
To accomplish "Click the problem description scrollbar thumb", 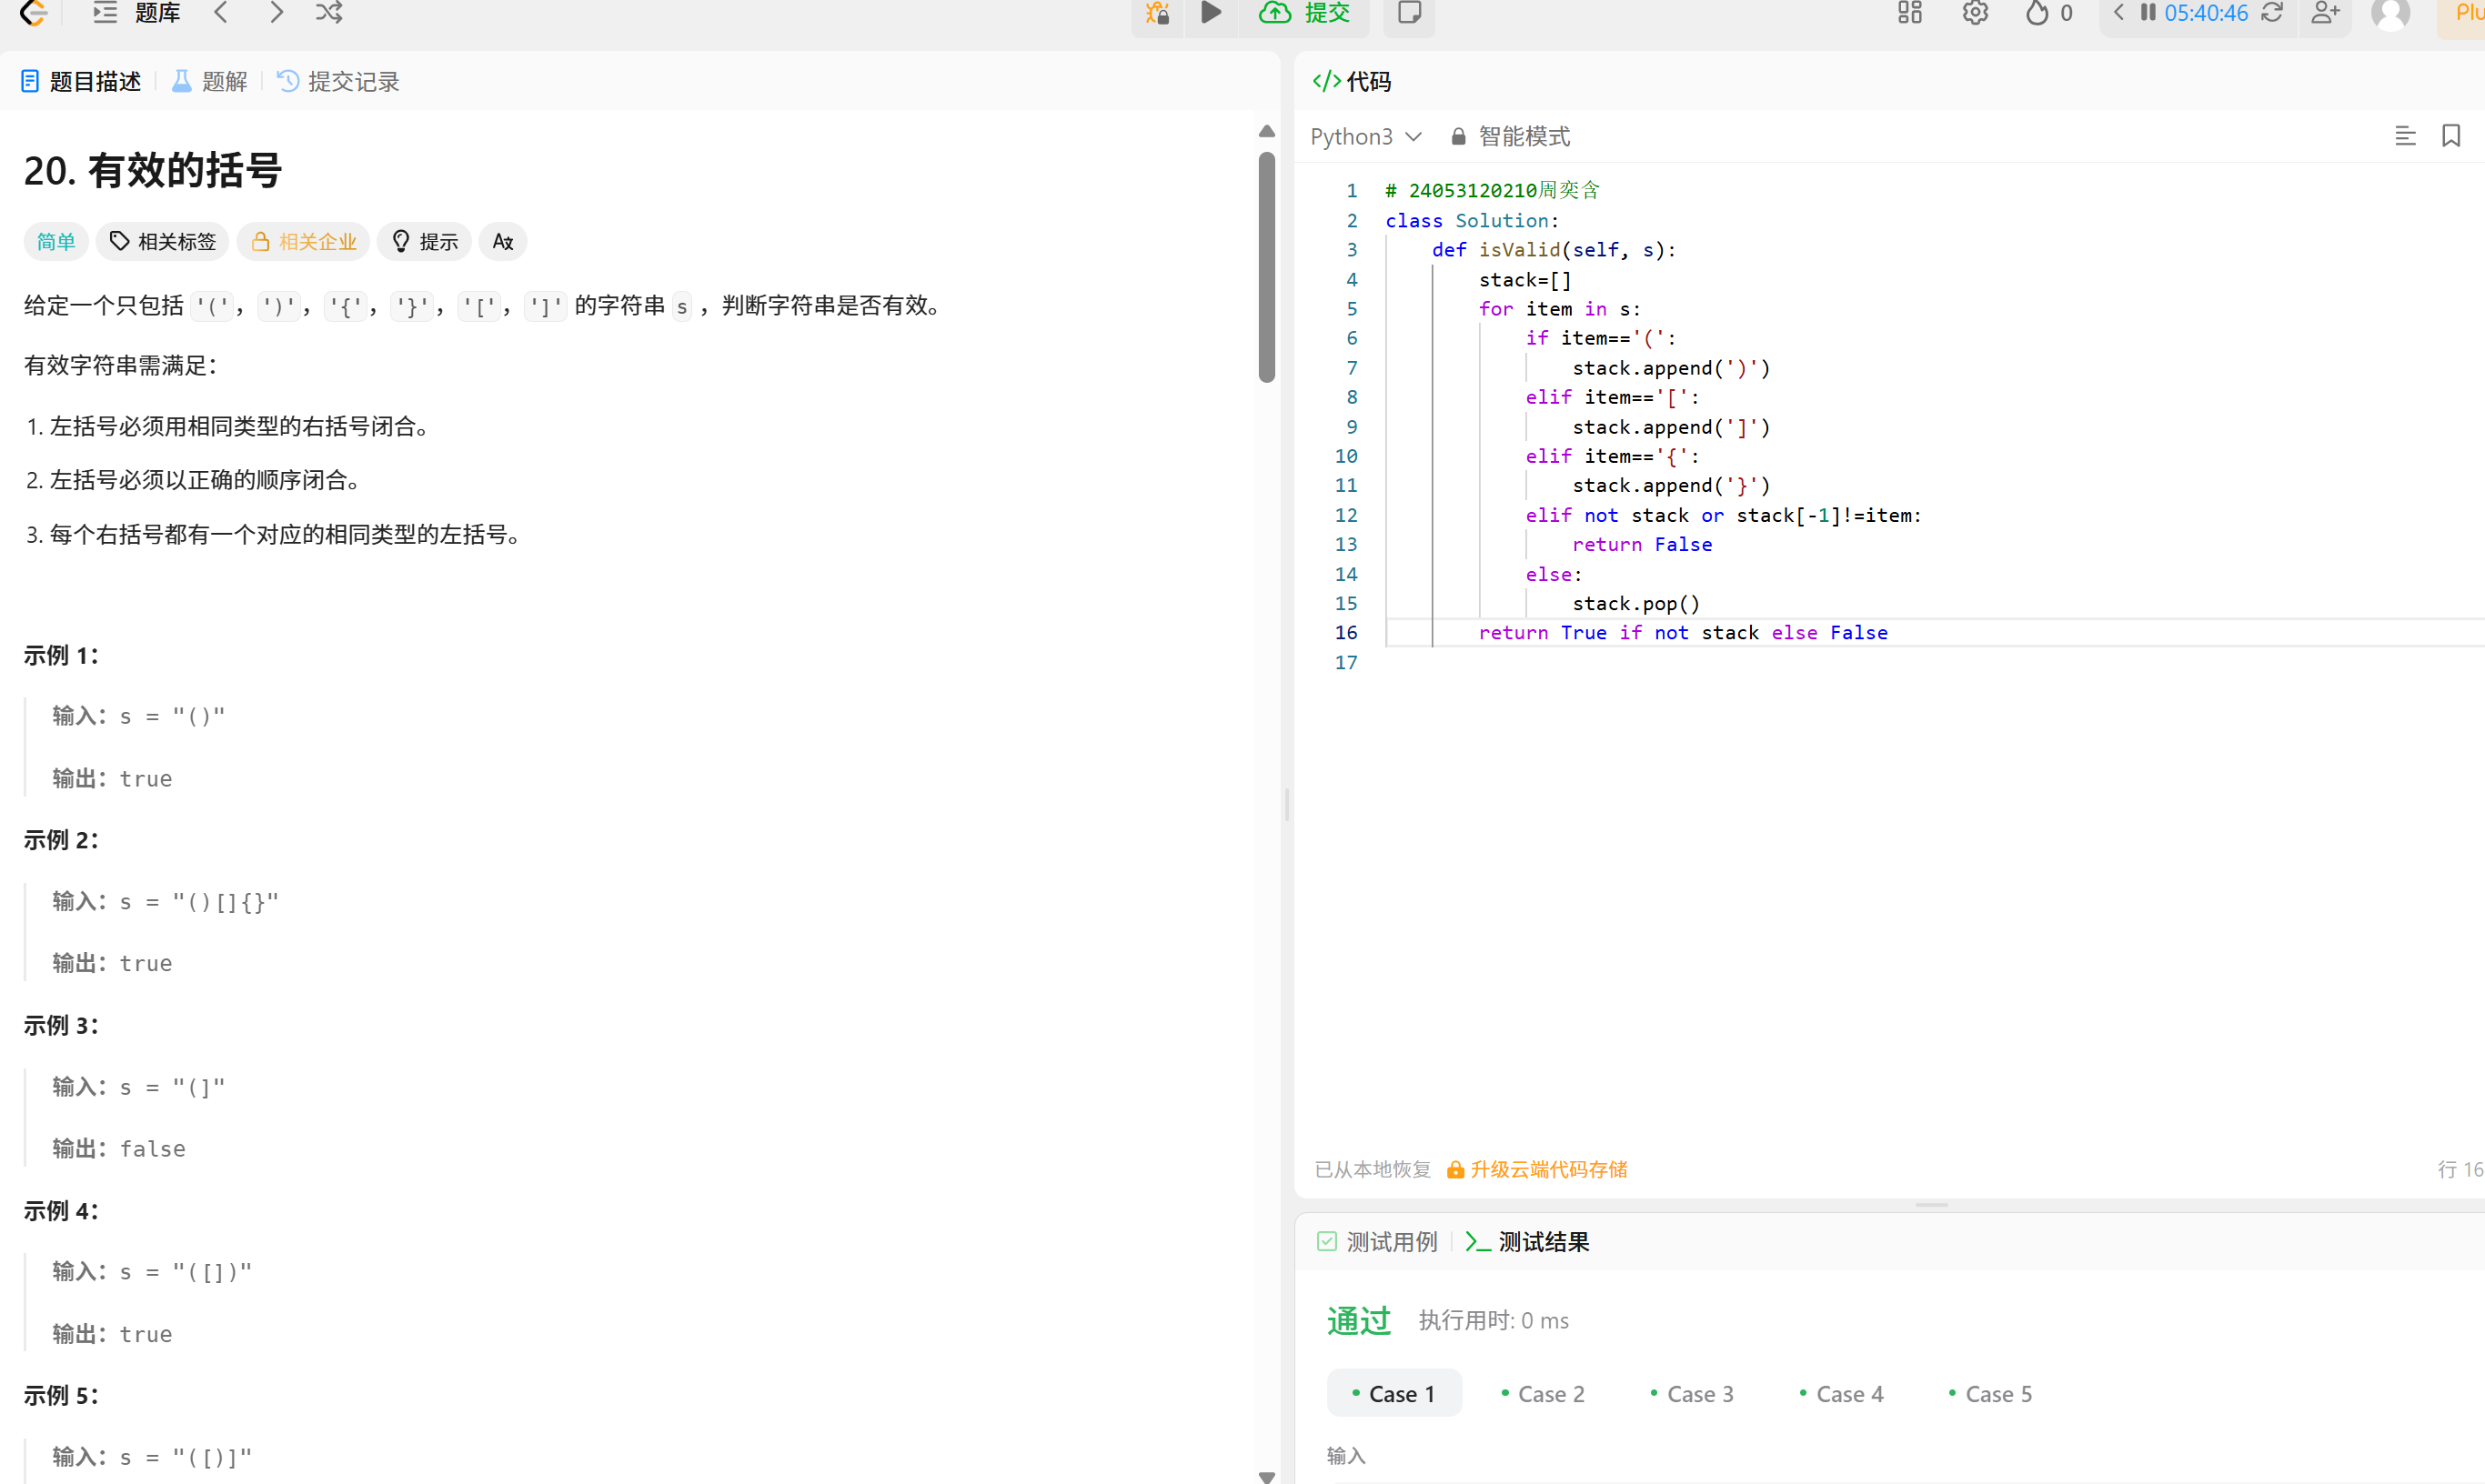I will 1266,266.
